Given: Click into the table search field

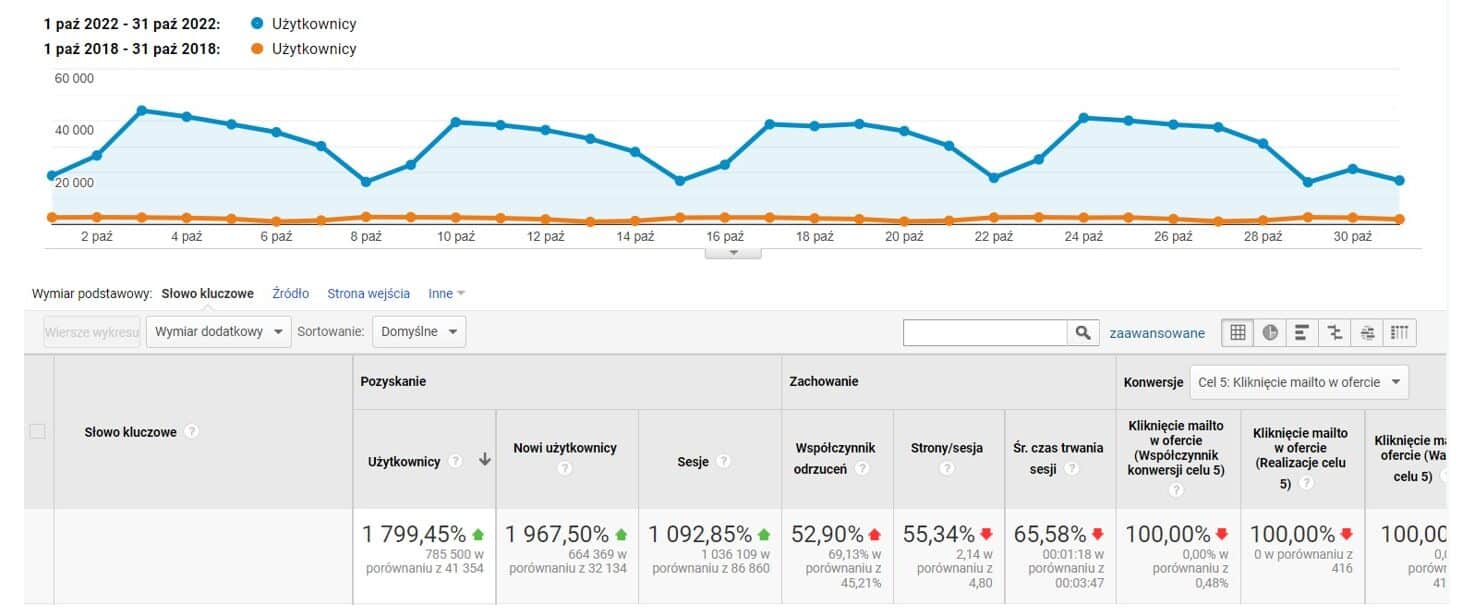Looking at the screenshot, I should click(984, 333).
